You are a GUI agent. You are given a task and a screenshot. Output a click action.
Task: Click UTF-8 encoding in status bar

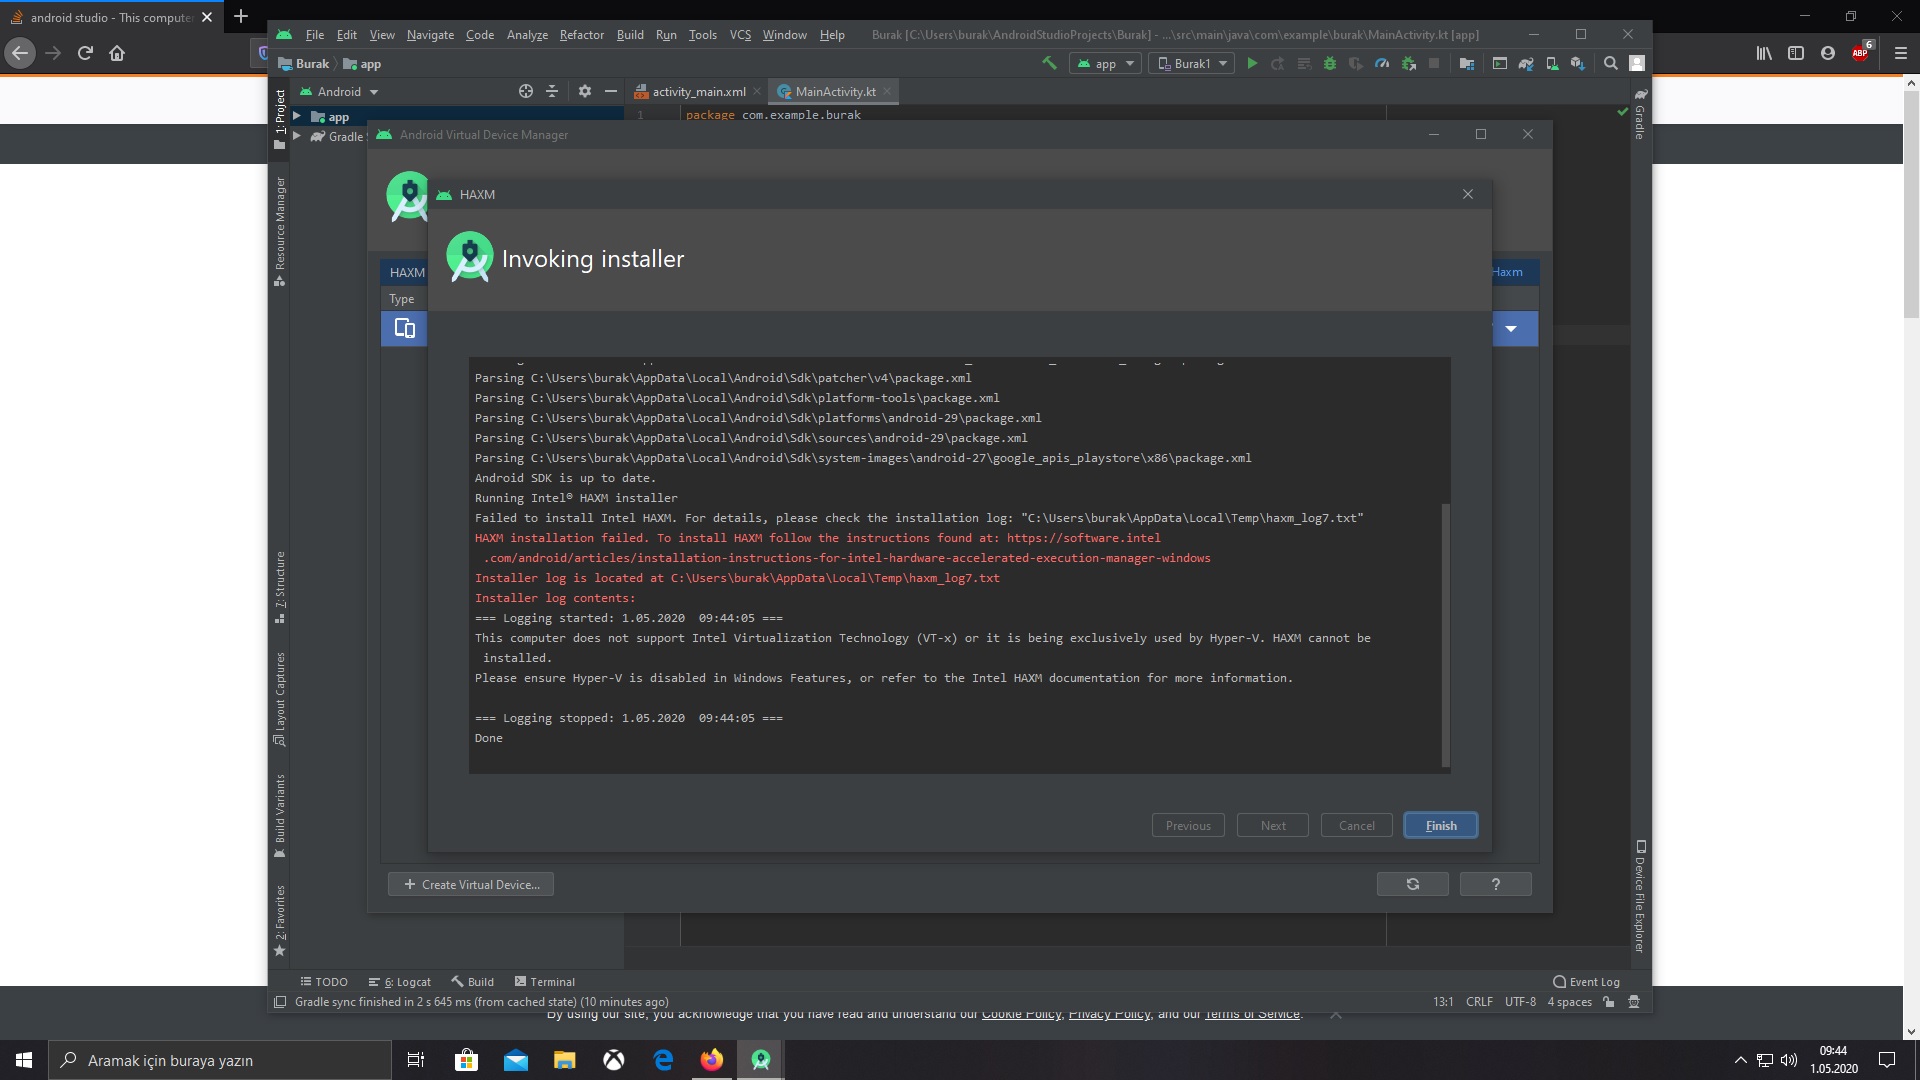(1520, 1002)
